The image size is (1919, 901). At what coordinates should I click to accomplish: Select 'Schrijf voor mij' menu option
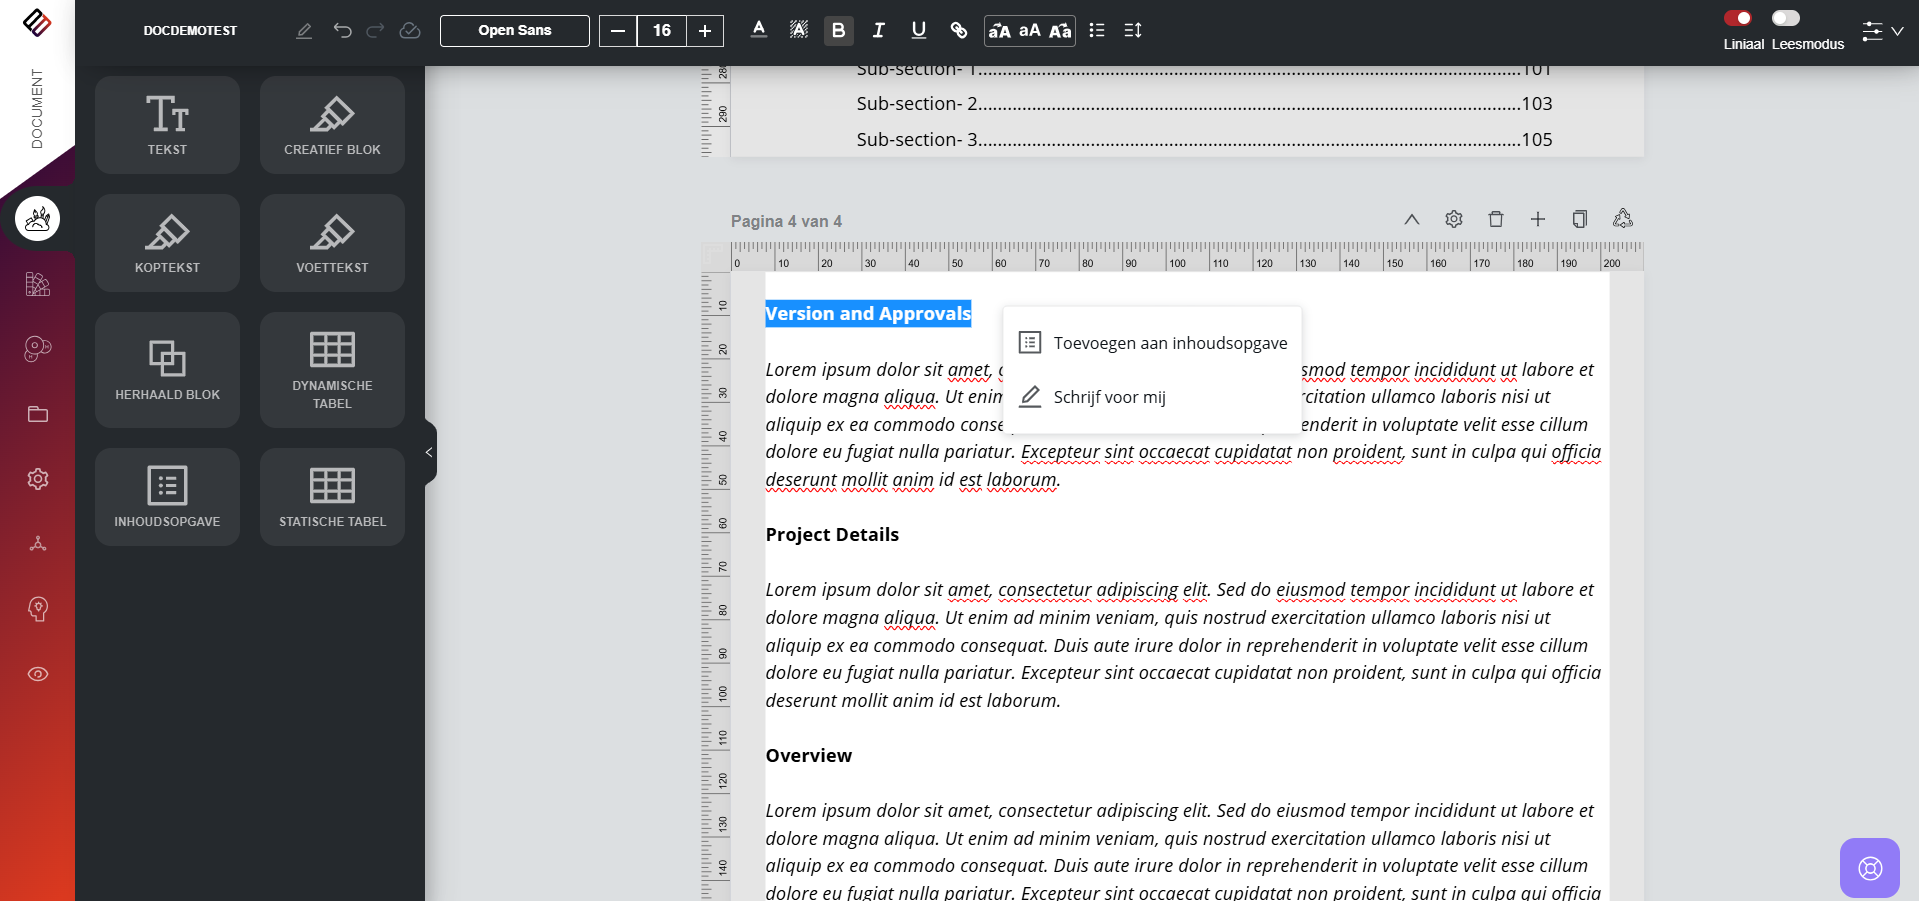[1109, 397]
